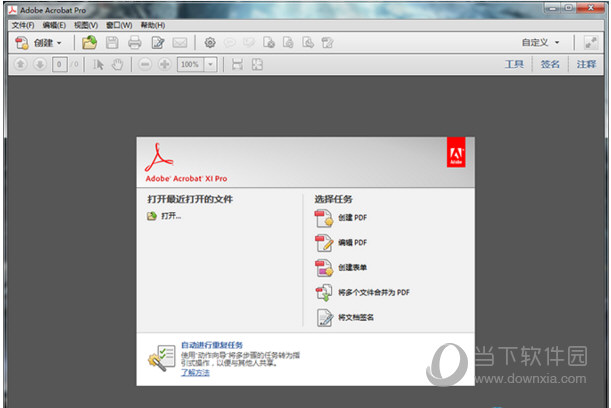
Task: Click the 创建表单 form icon
Action: (324, 268)
